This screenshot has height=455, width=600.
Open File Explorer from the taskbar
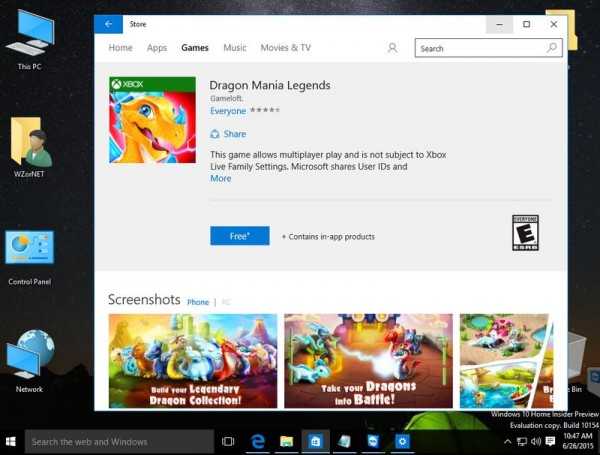[x=286, y=441]
